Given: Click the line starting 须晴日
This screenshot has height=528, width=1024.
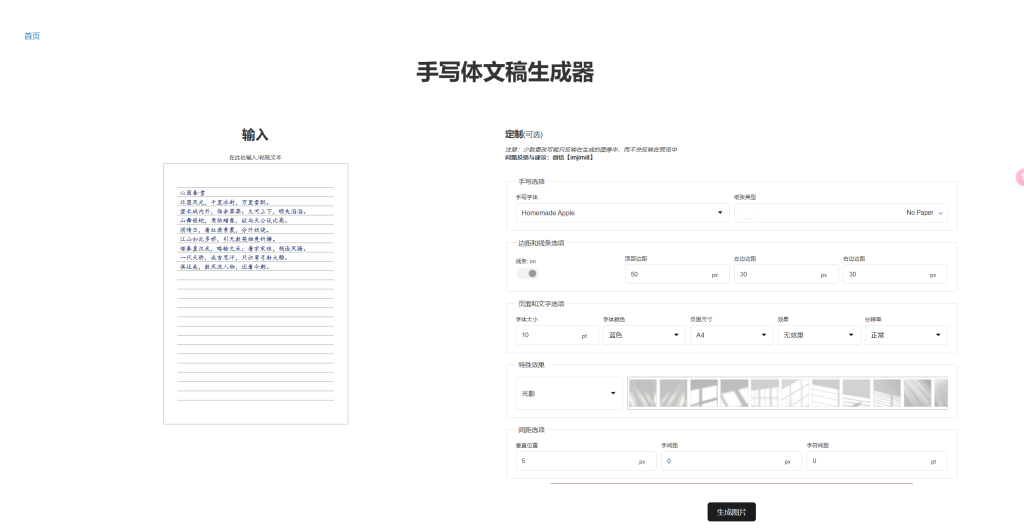Looking at the screenshot, I should 224,230.
